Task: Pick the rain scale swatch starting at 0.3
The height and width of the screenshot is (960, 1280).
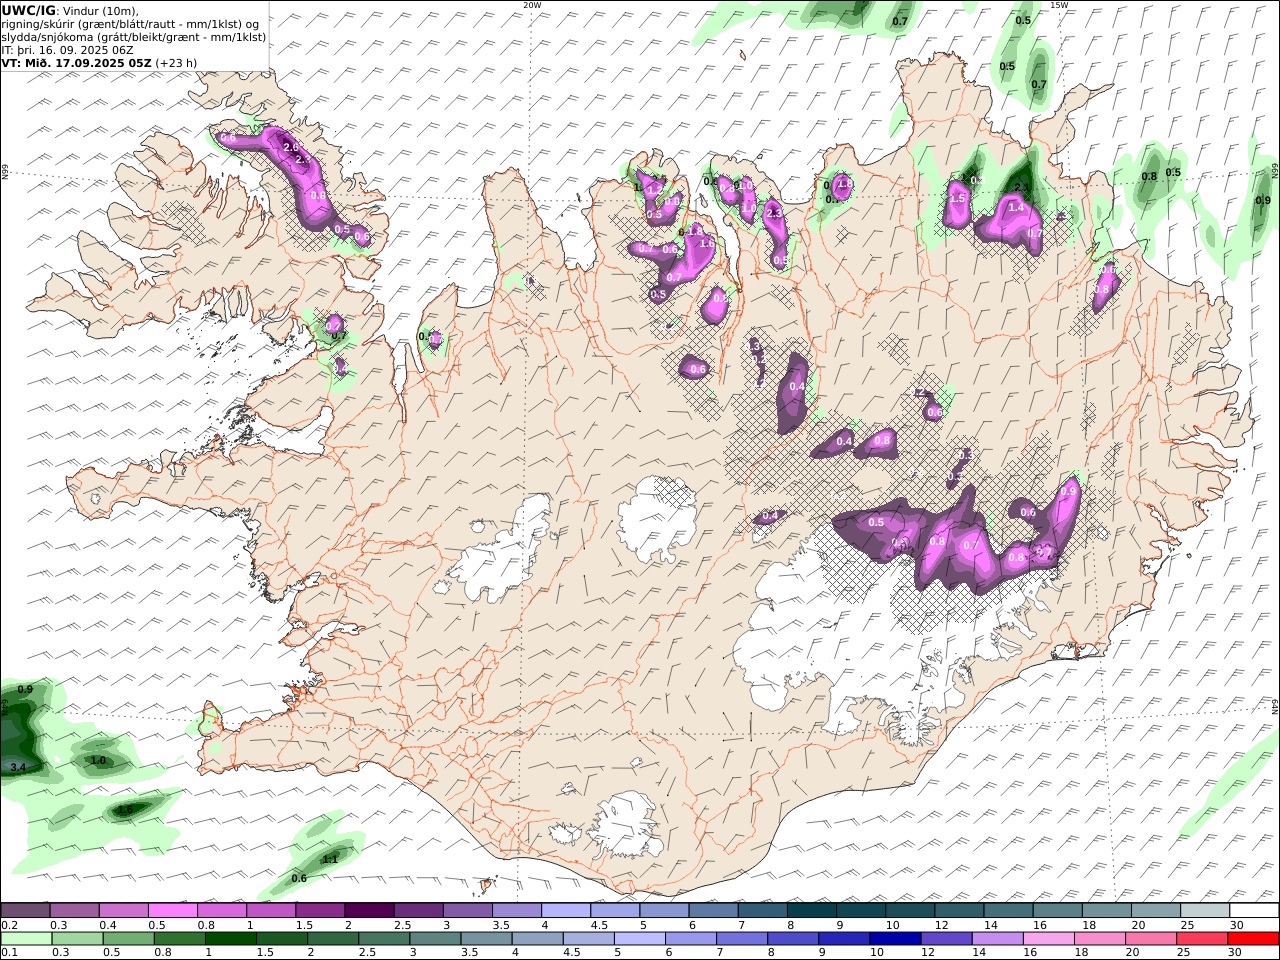Action: [77, 938]
